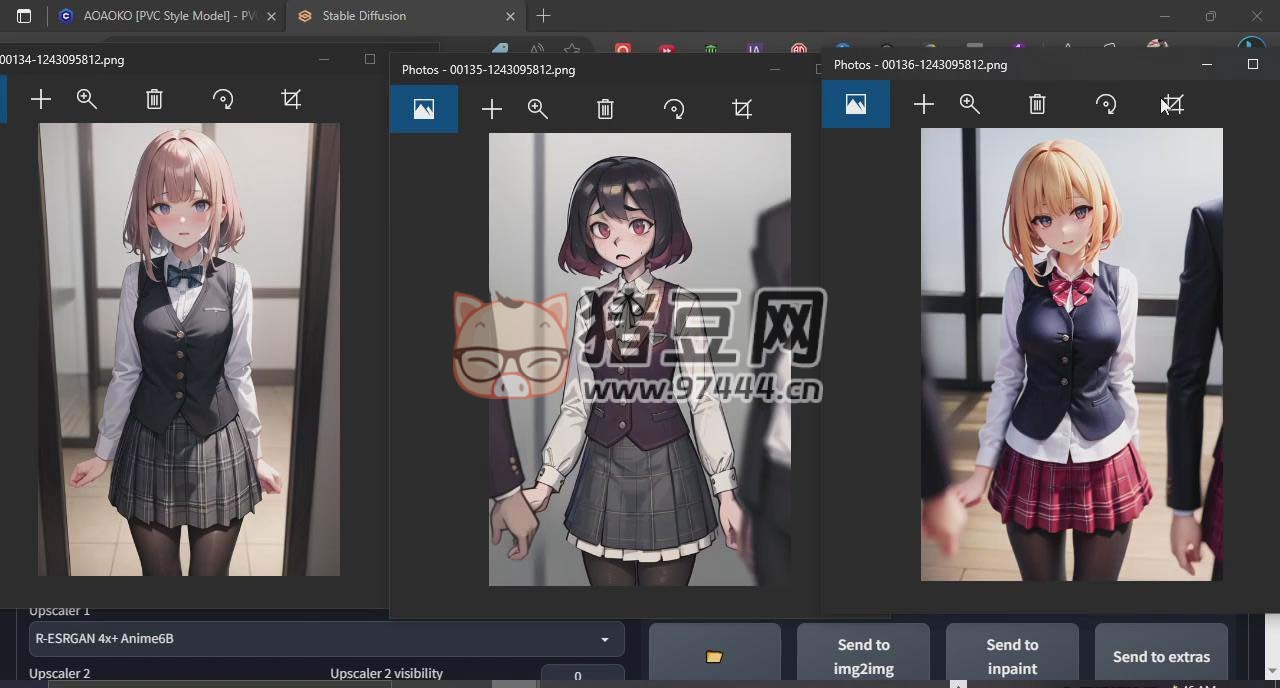Click the trash icon in the 00135 Photos window
This screenshot has width=1280, height=688.
click(x=605, y=109)
